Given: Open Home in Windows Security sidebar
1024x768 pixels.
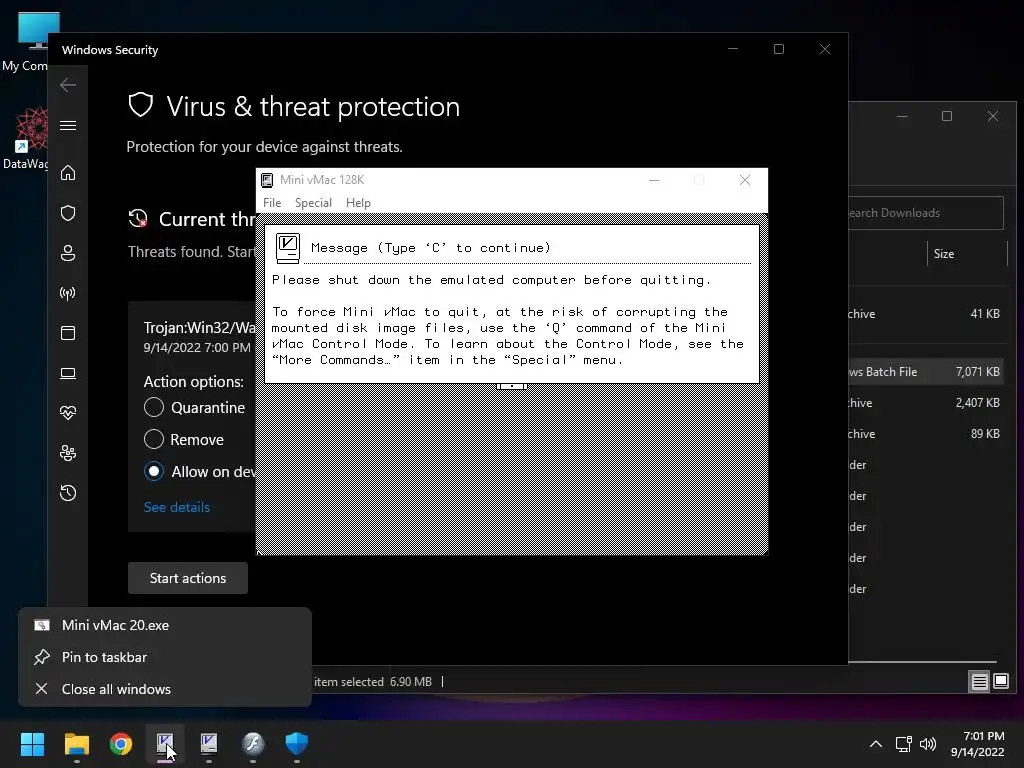Looking at the screenshot, I should (68, 172).
